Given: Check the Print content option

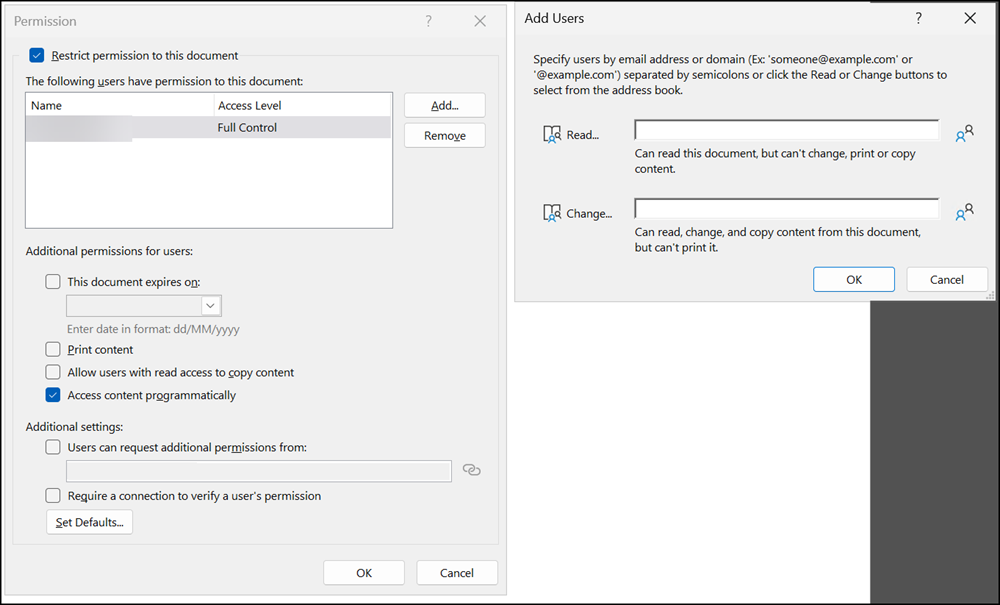Looking at the screenshot, I should pos(53,349).
